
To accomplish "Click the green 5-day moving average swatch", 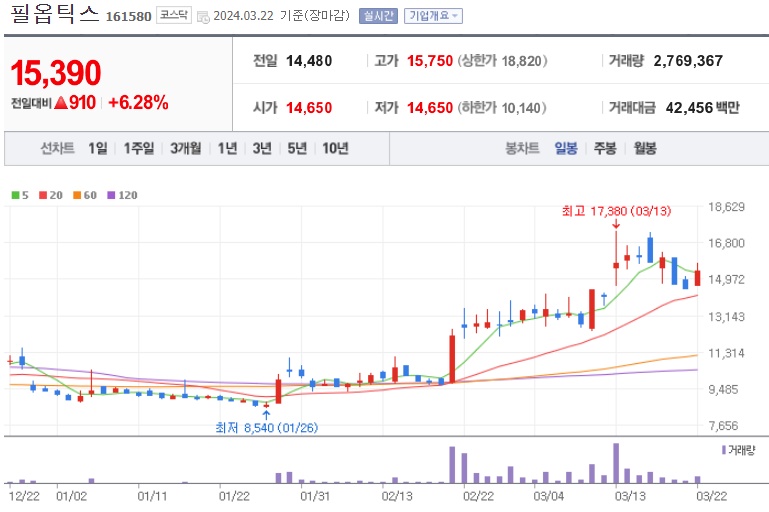I will pos(15,195).
